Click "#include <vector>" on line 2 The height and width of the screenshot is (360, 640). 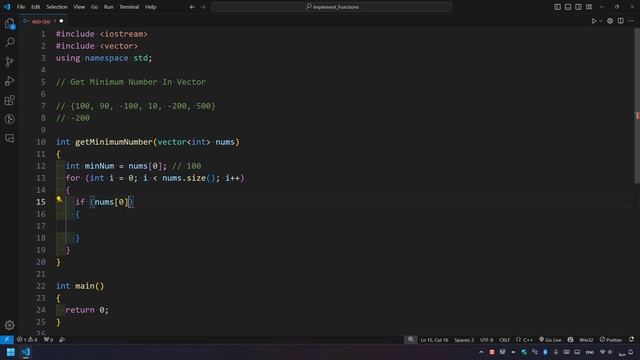click(97, 46)
